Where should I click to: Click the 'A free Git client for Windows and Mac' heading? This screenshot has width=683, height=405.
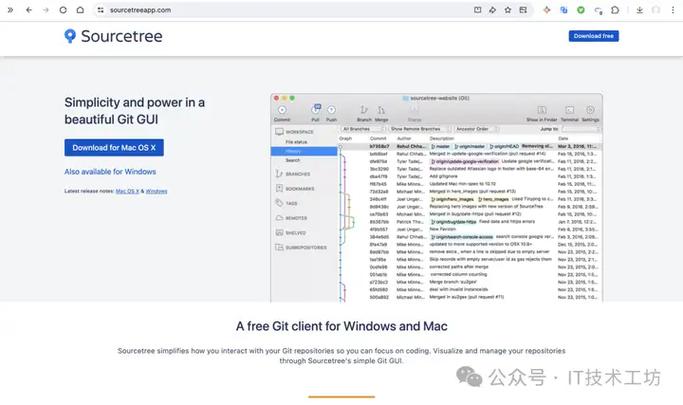pos(342,326)
